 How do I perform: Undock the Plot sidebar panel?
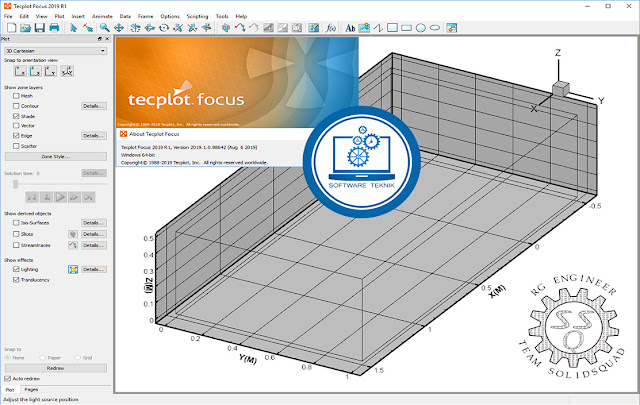tap(100, 39)
